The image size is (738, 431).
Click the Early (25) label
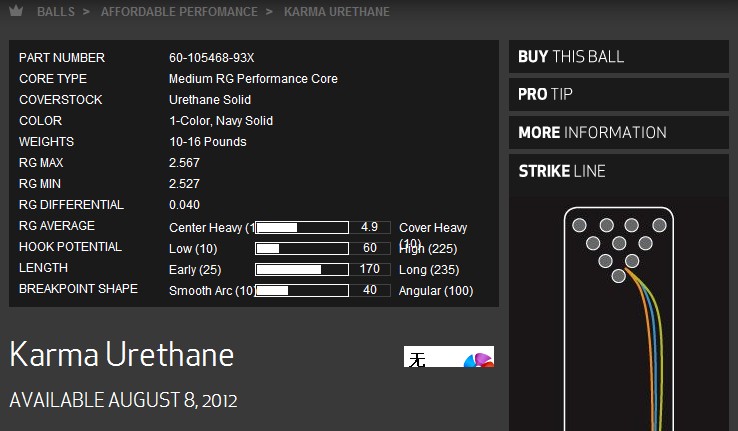[x=195, y=270]
